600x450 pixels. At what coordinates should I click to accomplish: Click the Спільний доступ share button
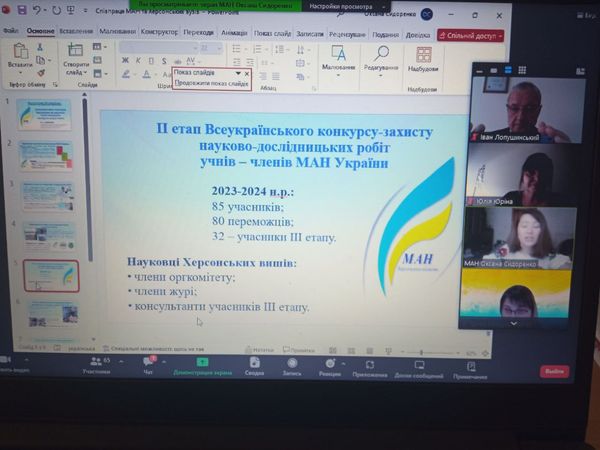tap(471, 36)
